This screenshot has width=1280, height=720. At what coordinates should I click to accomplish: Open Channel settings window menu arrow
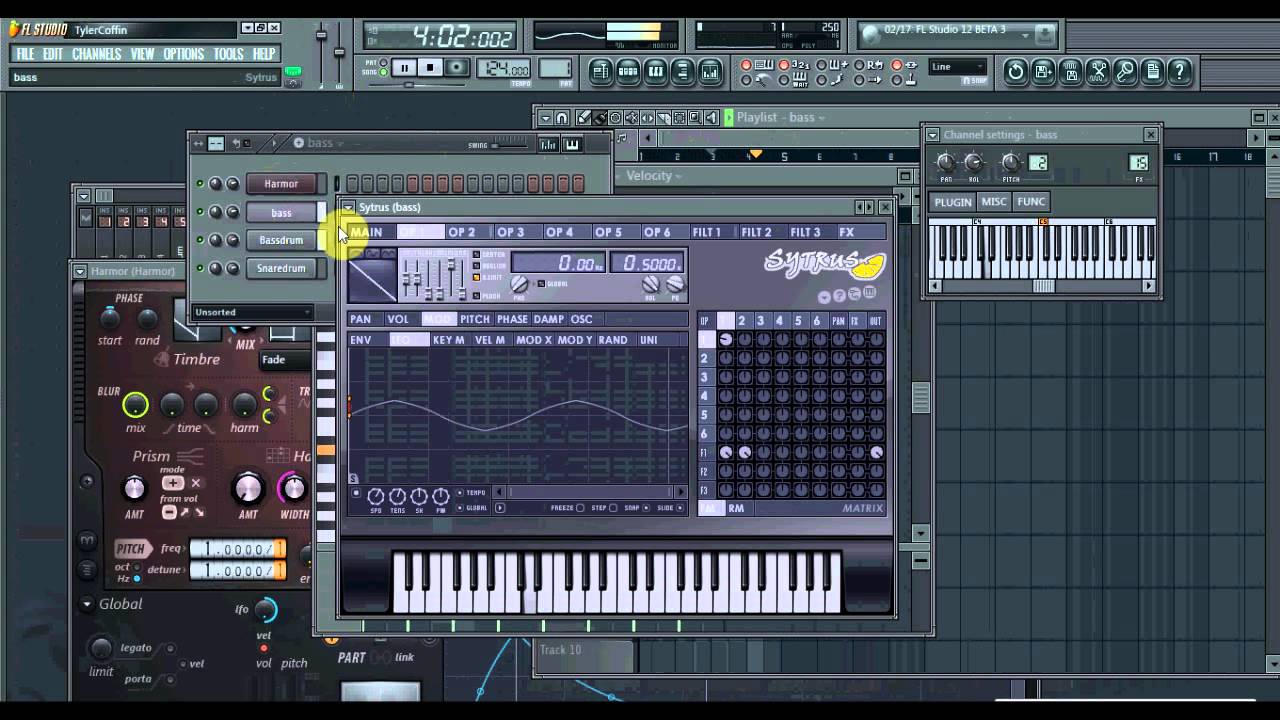click(x=932, y=135)
